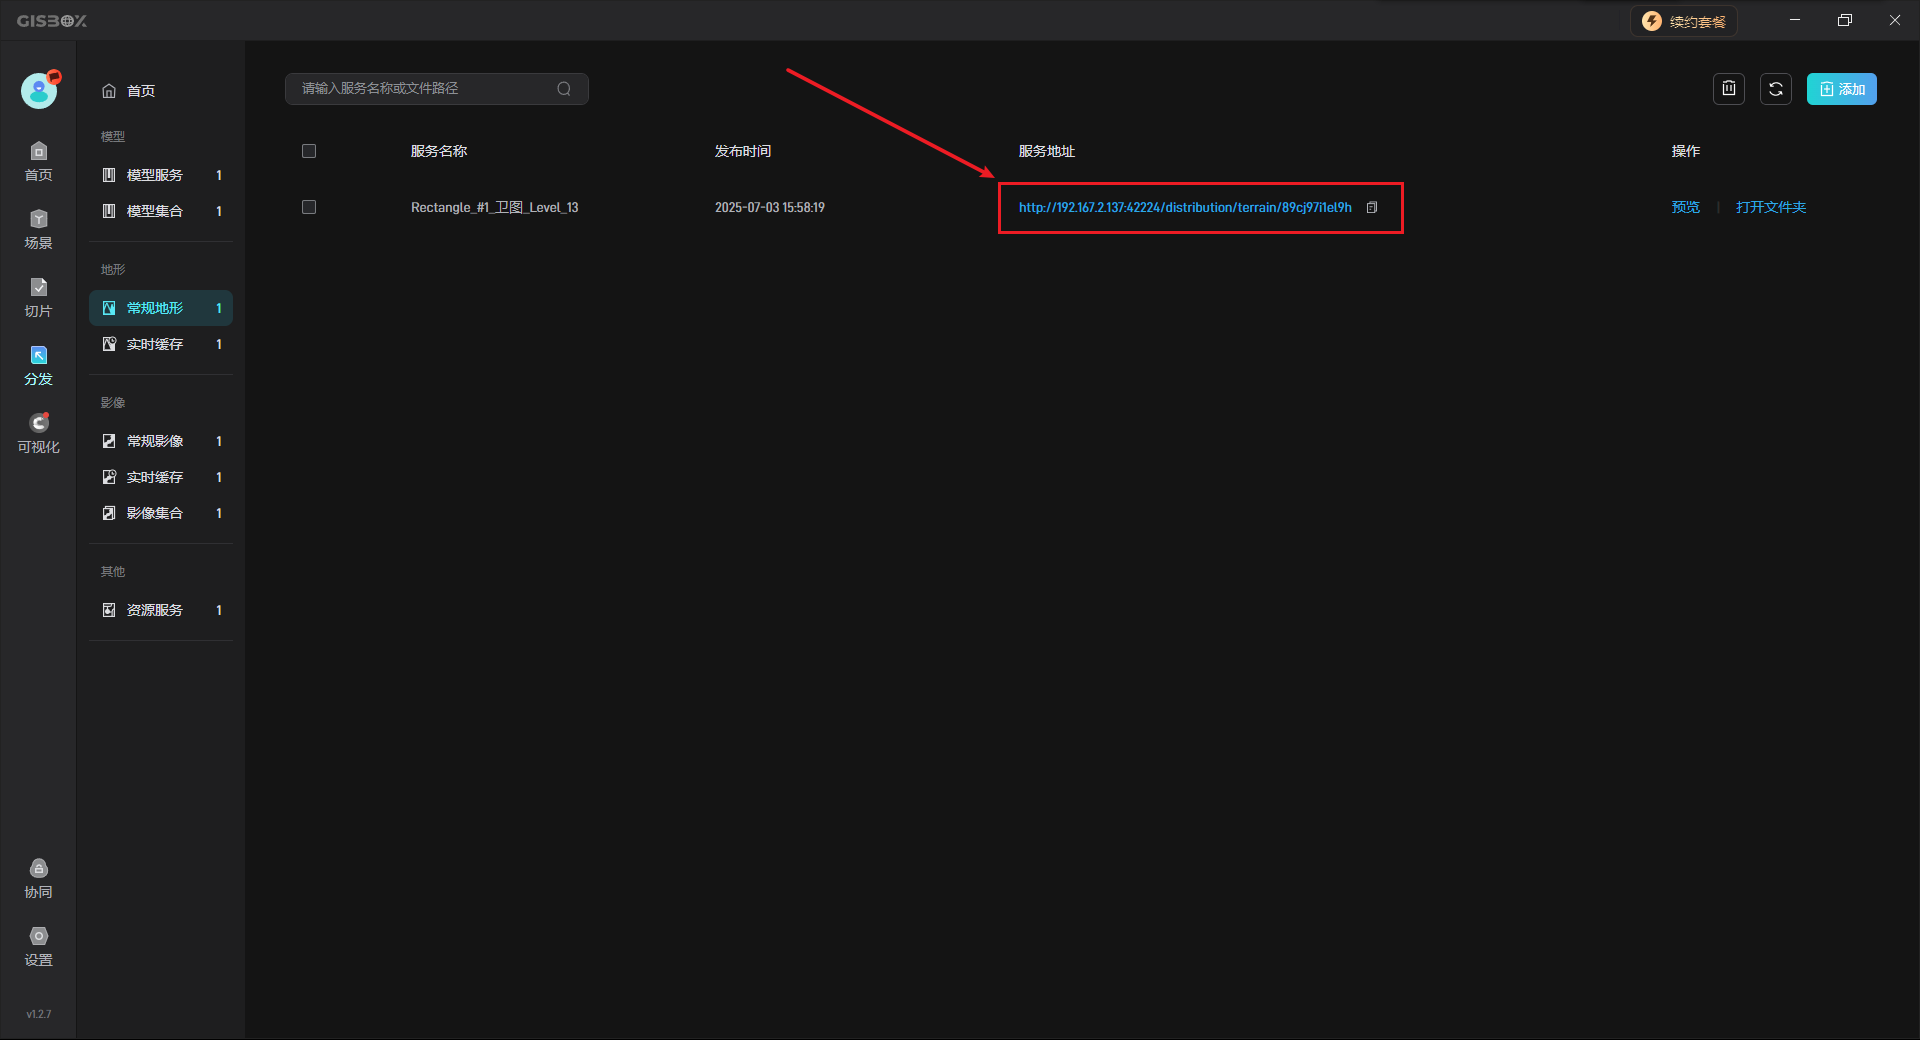Image resolution: width=1920 pixels, height=1040 pixels.
Task: Open the 设置 (Settings) sidebar section
Action: click(38, 946)
